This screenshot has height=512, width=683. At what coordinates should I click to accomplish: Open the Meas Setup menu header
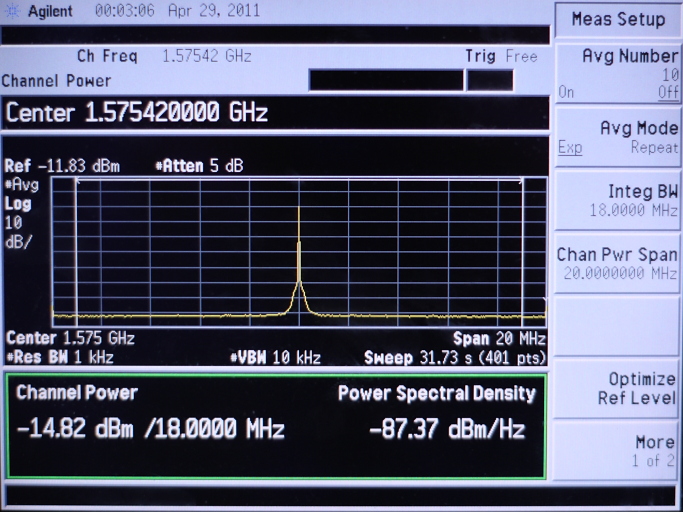click(618, 20)
